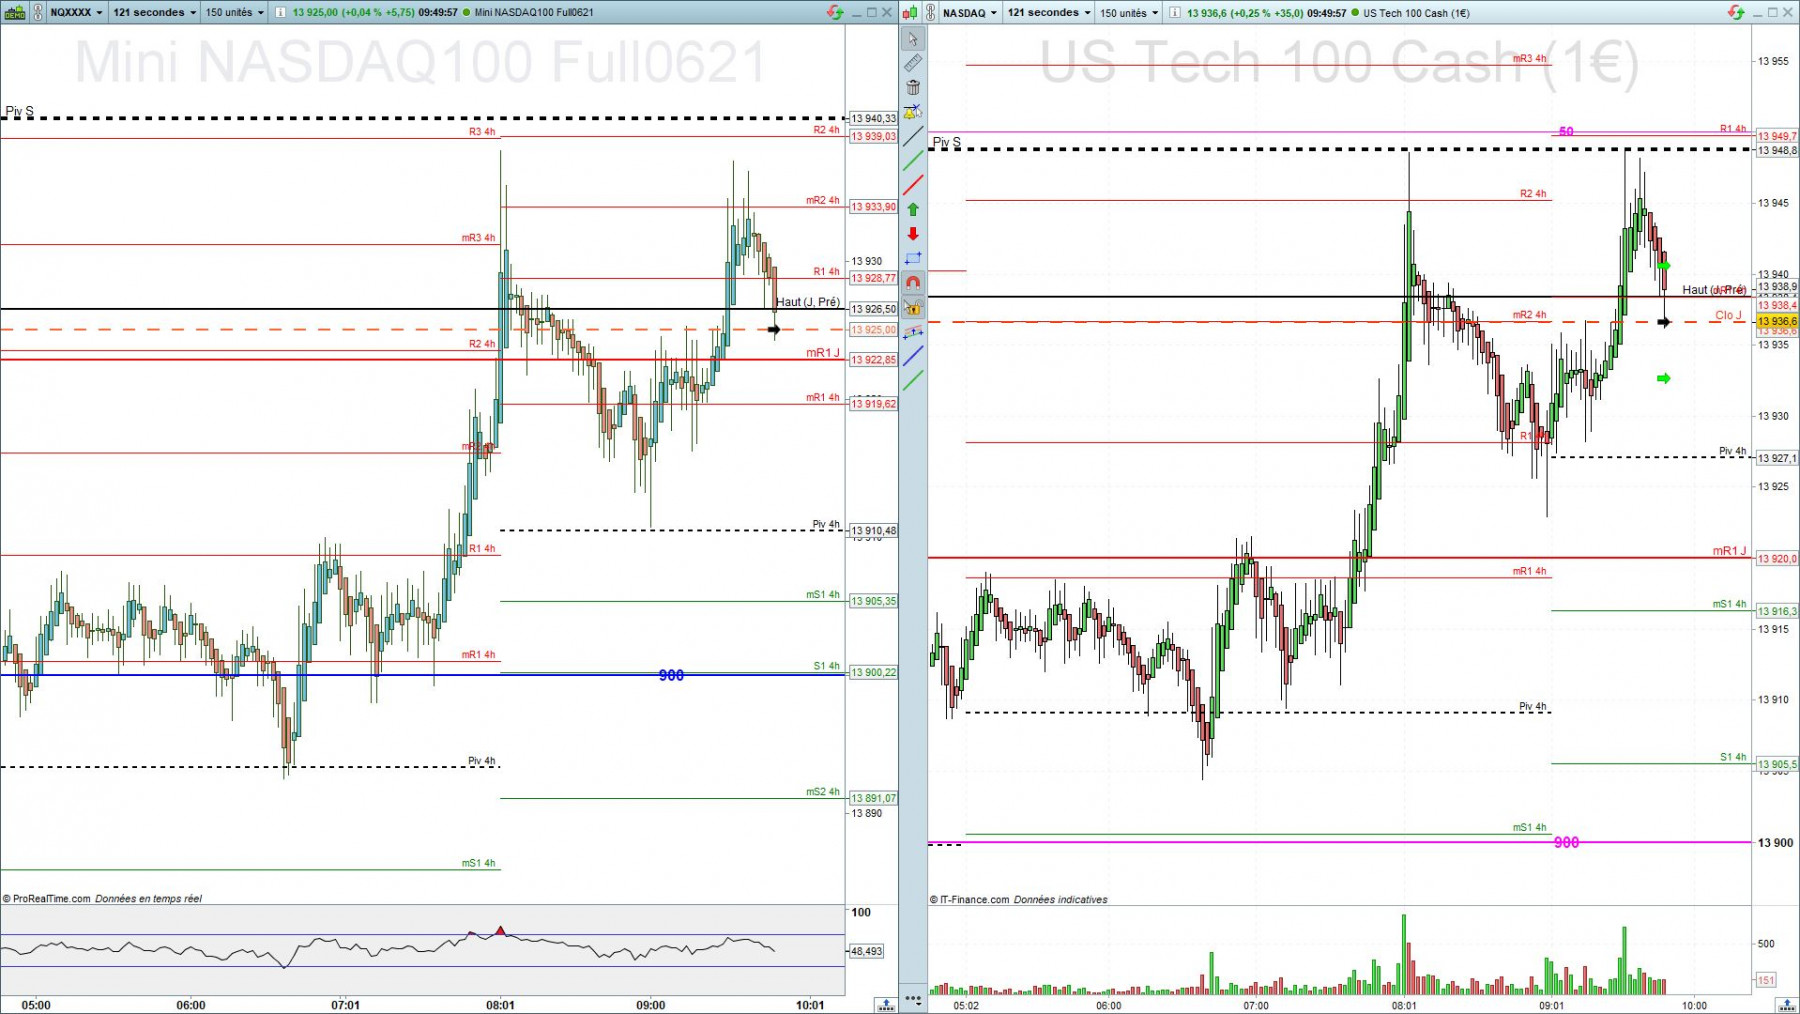Click the 13 891,07 mS2 4h price tag
The width and height of the screenshot is (1800, 1014).
pos(873,799)
